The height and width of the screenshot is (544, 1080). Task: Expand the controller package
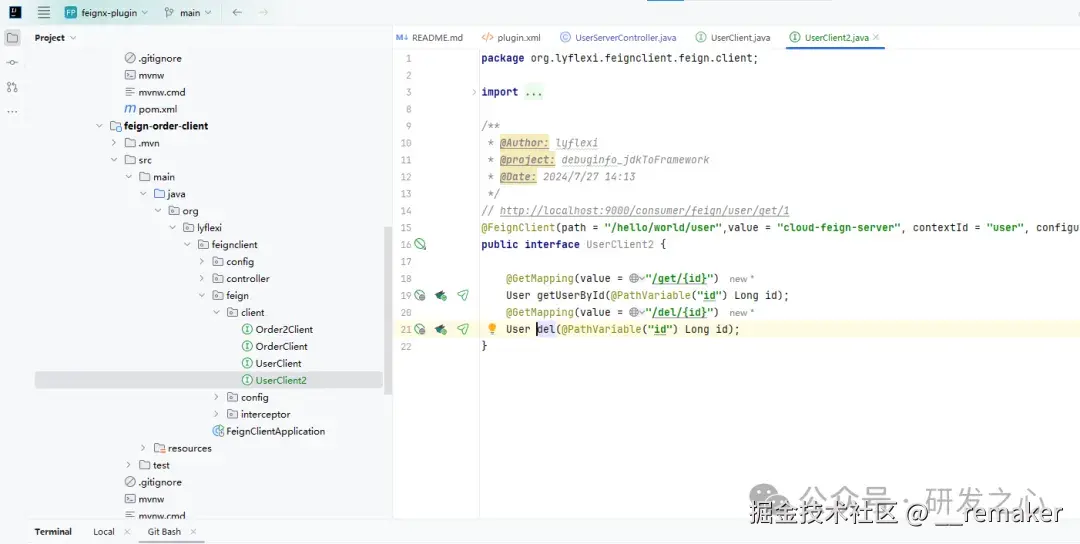[x=201, y=279]
